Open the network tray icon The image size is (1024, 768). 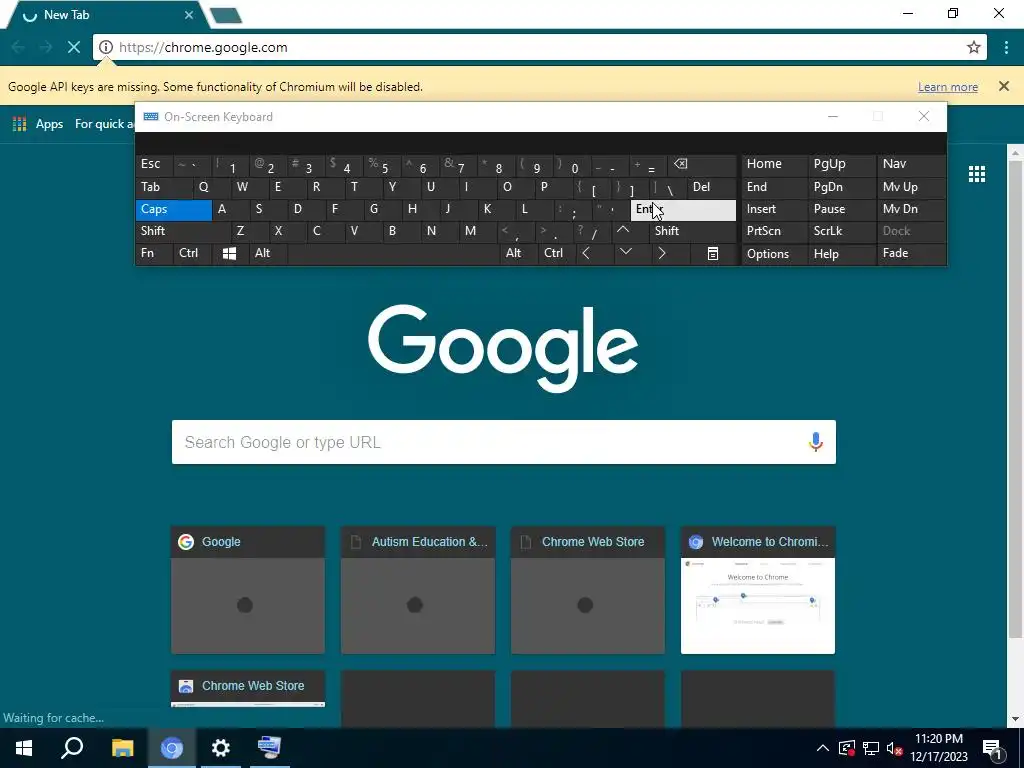pyautogui.click(x=870, y=748)
